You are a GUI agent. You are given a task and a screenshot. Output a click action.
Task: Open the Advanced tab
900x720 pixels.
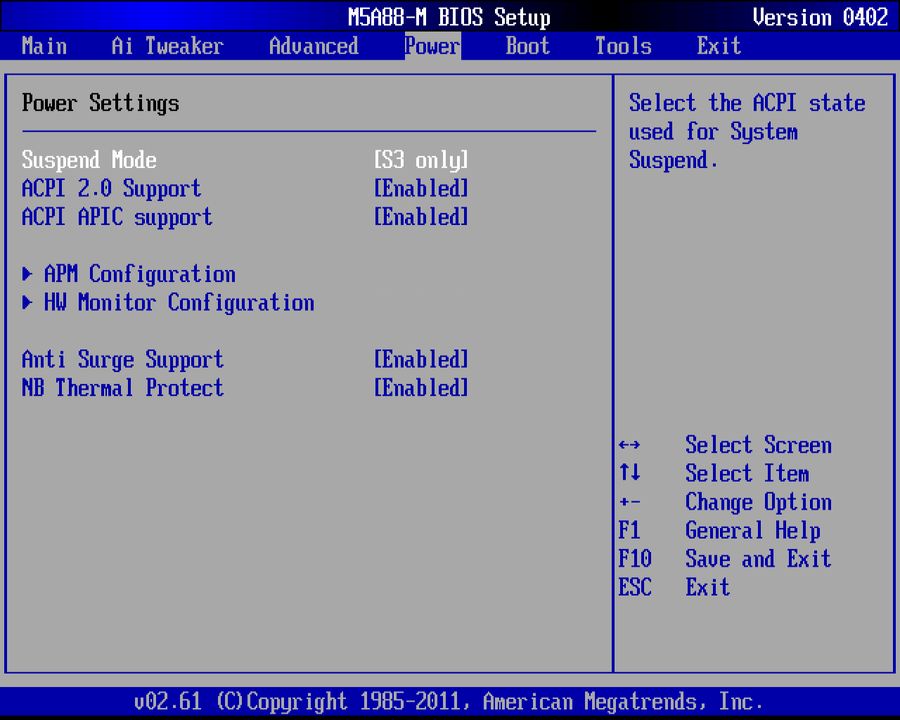click(x=314, y=46)
